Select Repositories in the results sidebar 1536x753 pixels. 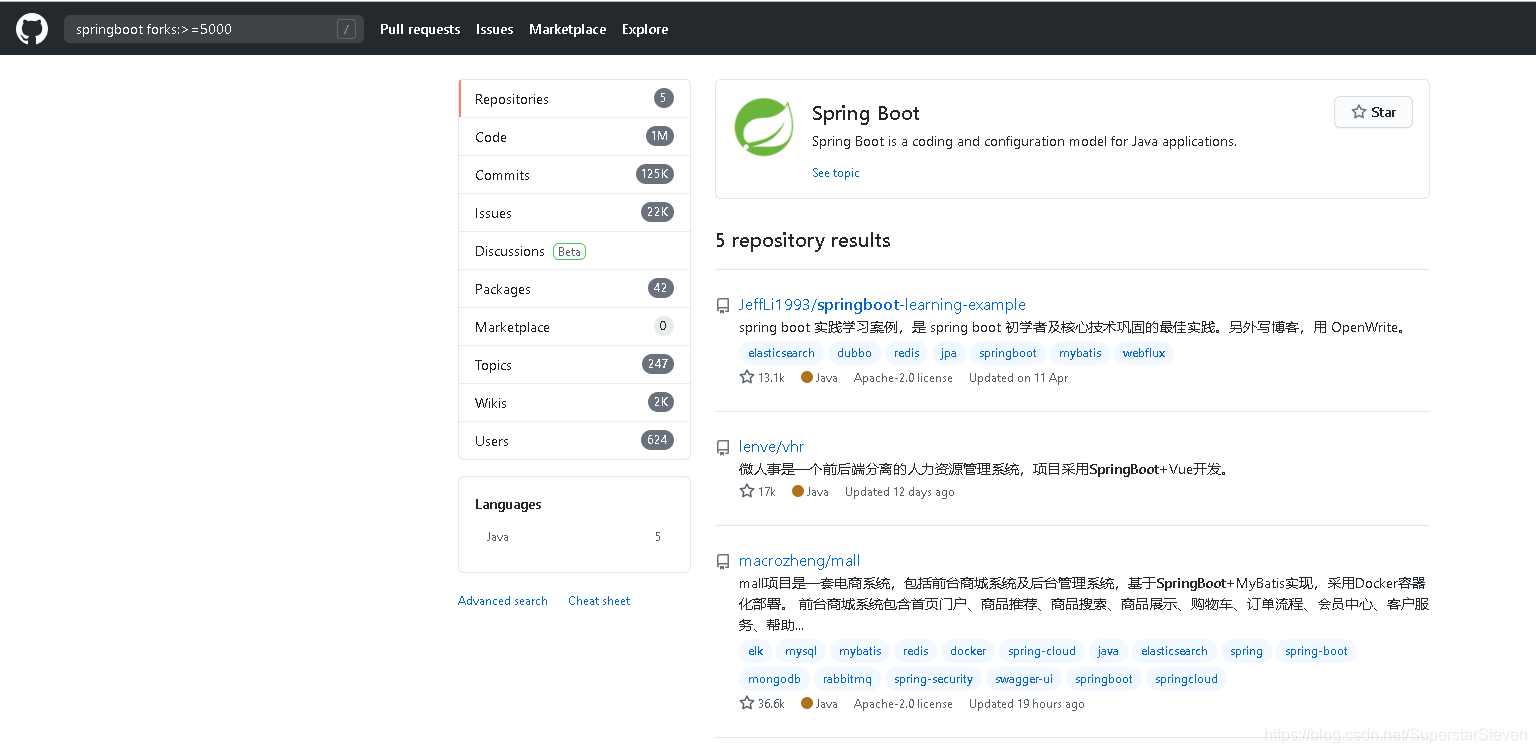pos(574,99)
